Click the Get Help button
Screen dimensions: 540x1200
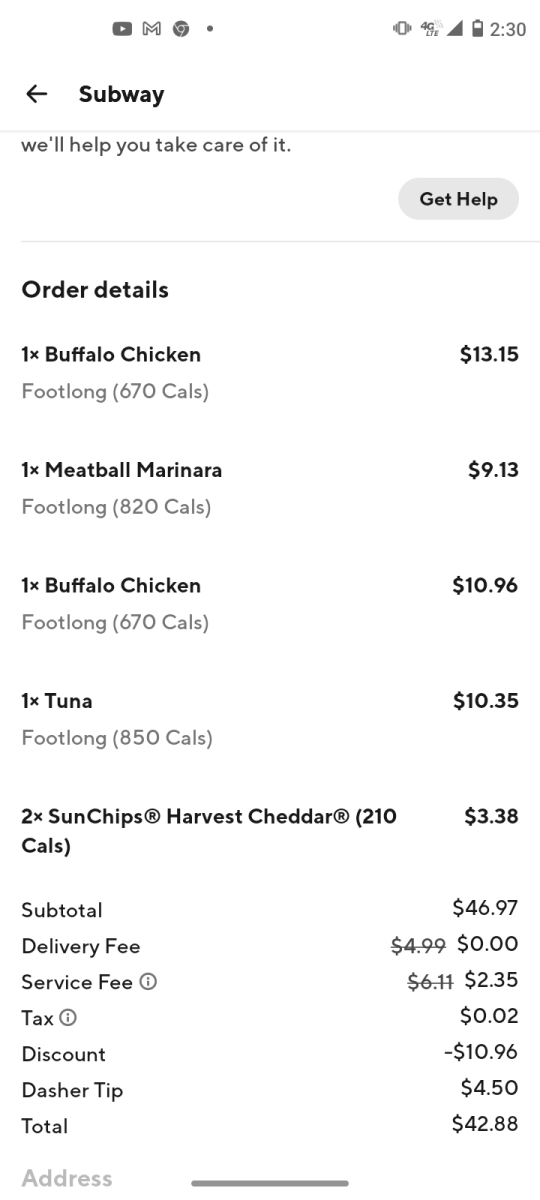(458, 199)
